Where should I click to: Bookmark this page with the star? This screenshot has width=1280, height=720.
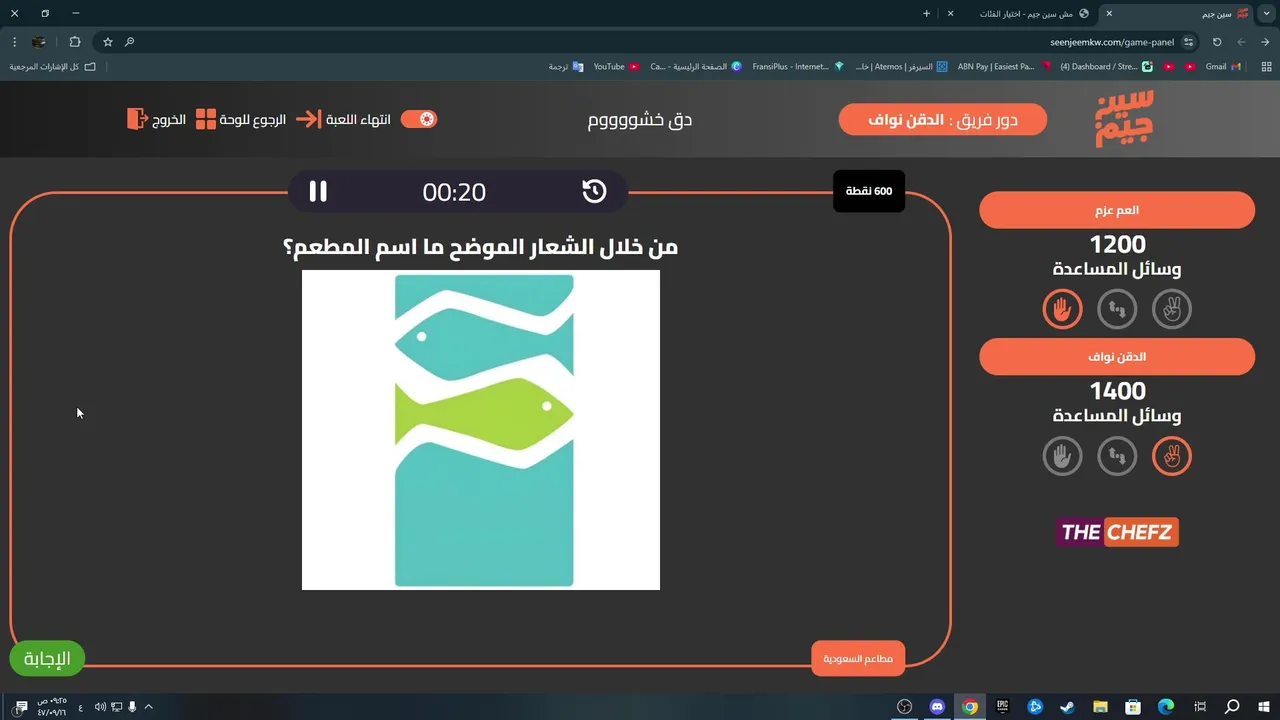pyautogui.click(x=108, y=42)
